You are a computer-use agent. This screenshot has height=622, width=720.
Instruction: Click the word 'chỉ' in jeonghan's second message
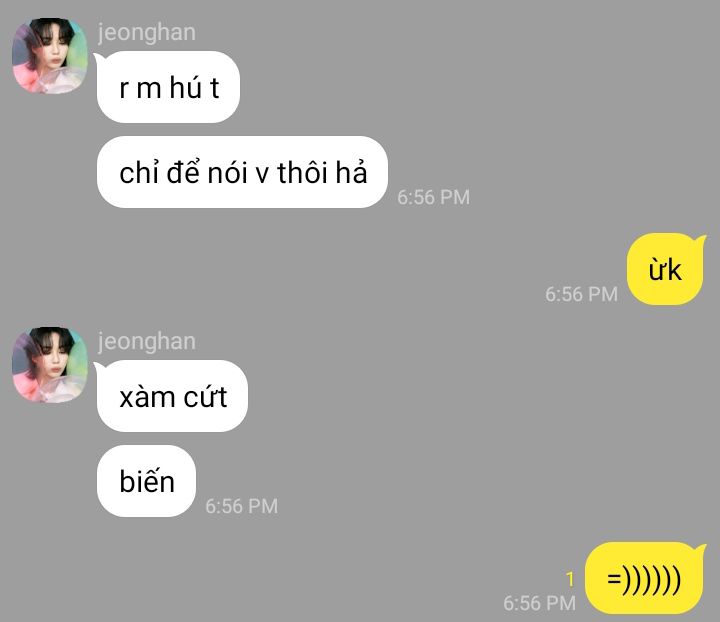click(138, 173)
